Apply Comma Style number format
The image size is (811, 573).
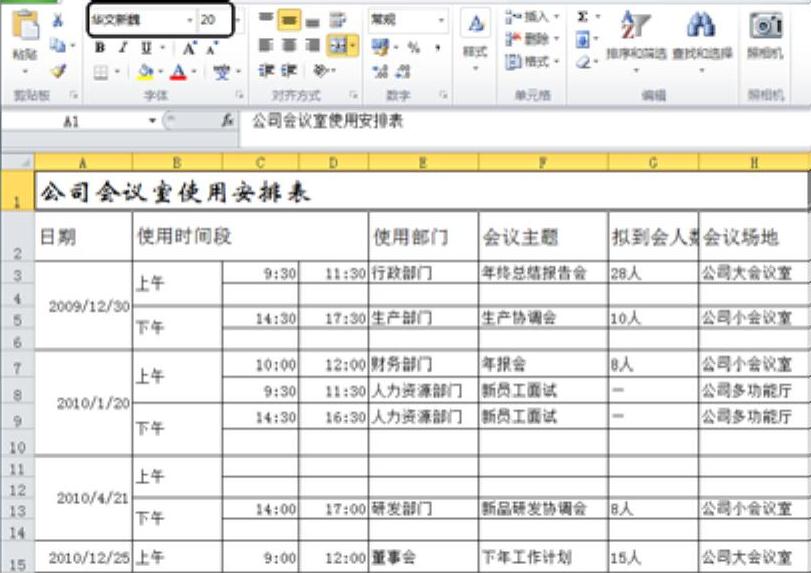click(438, 48)
